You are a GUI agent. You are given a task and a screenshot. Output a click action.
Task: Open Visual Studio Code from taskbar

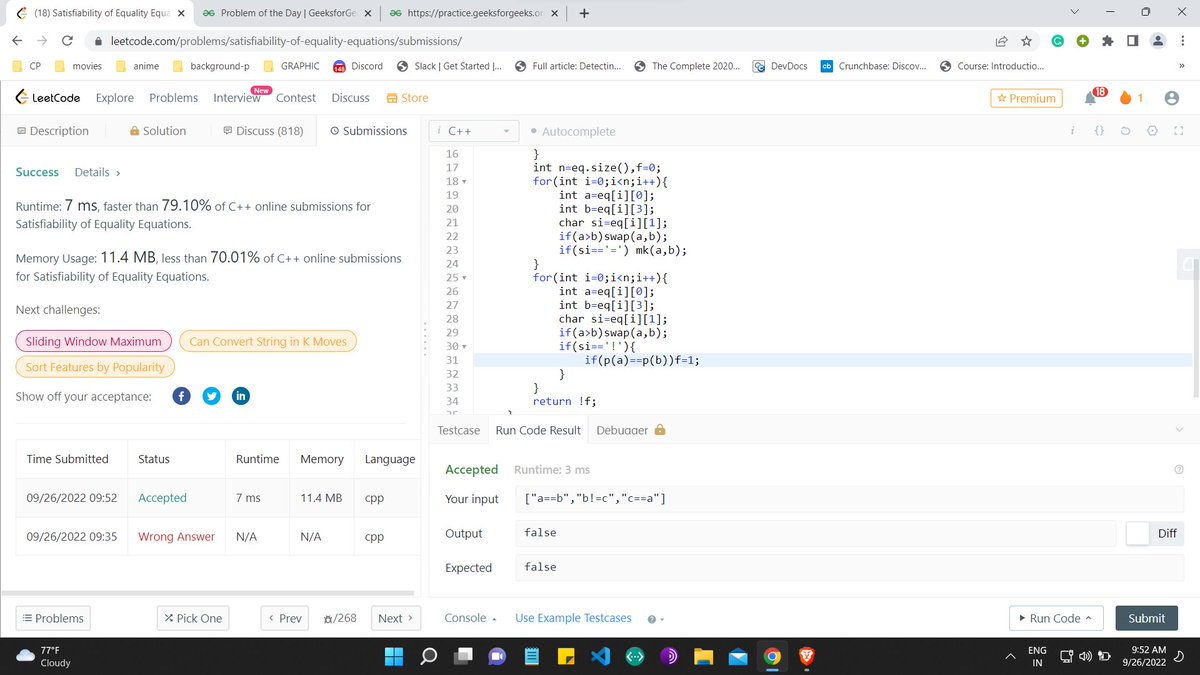pos(599,657)
